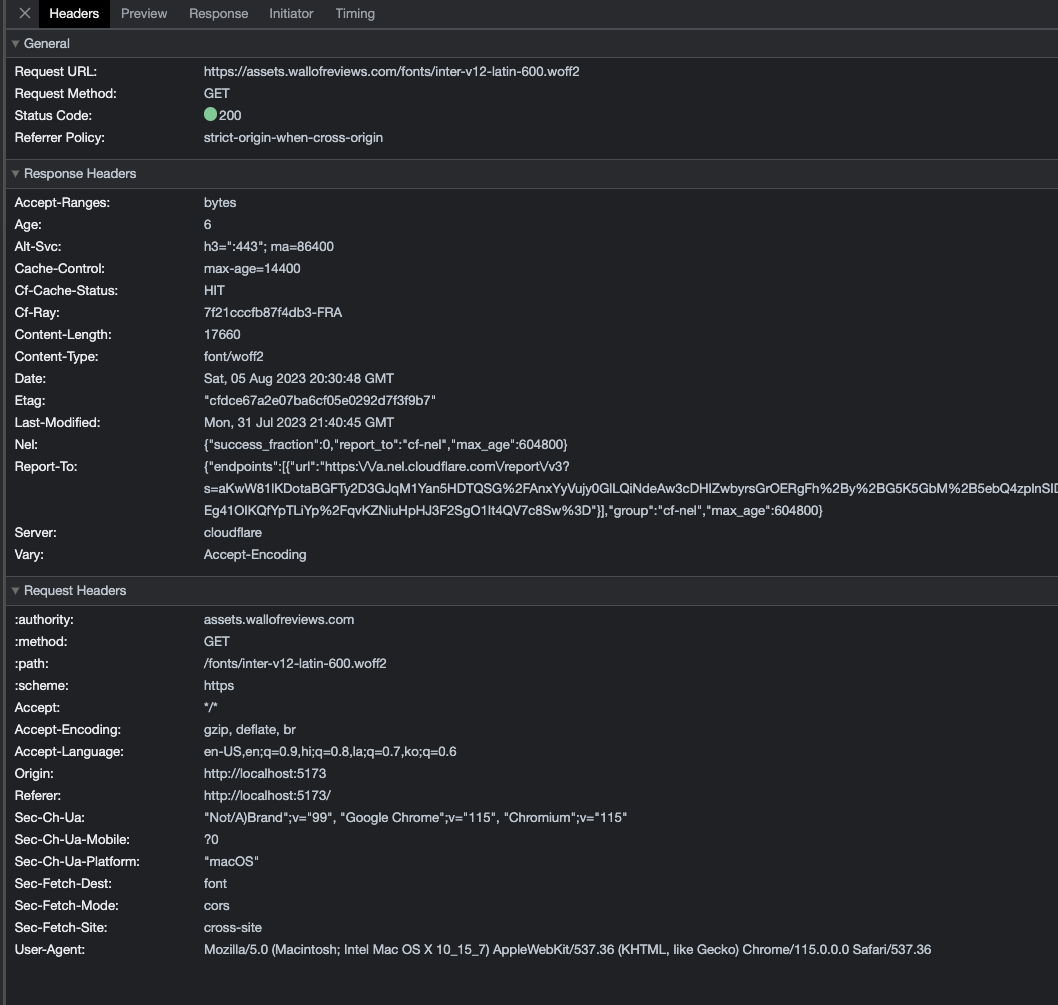The image size is (1058, 1005).
Task: Click the disclosure triangle beside Request Headers
Action: [x=15, y=590]
